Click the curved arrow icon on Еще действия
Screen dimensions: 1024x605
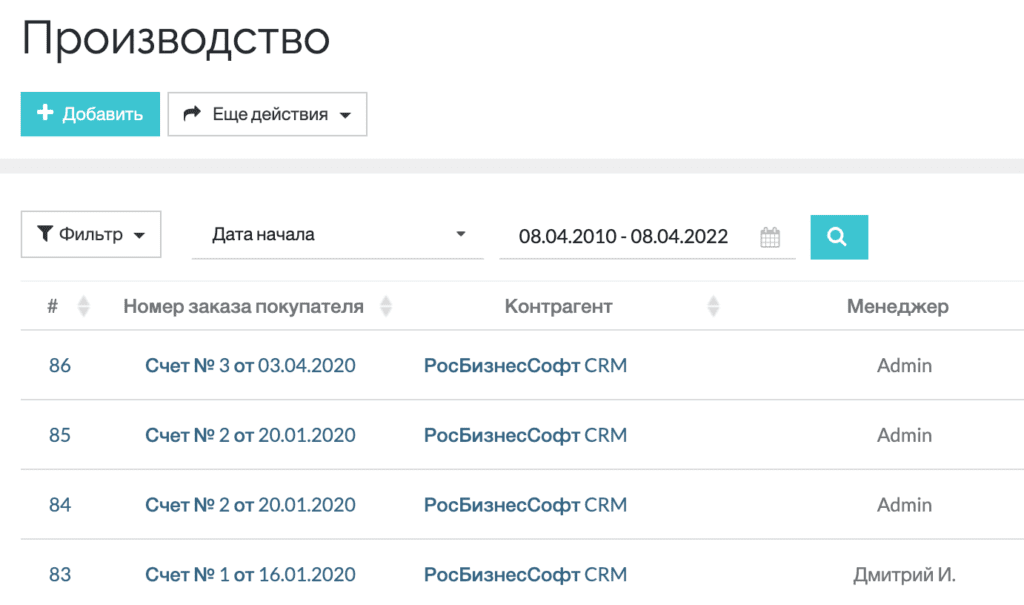[x=193, y=113]
